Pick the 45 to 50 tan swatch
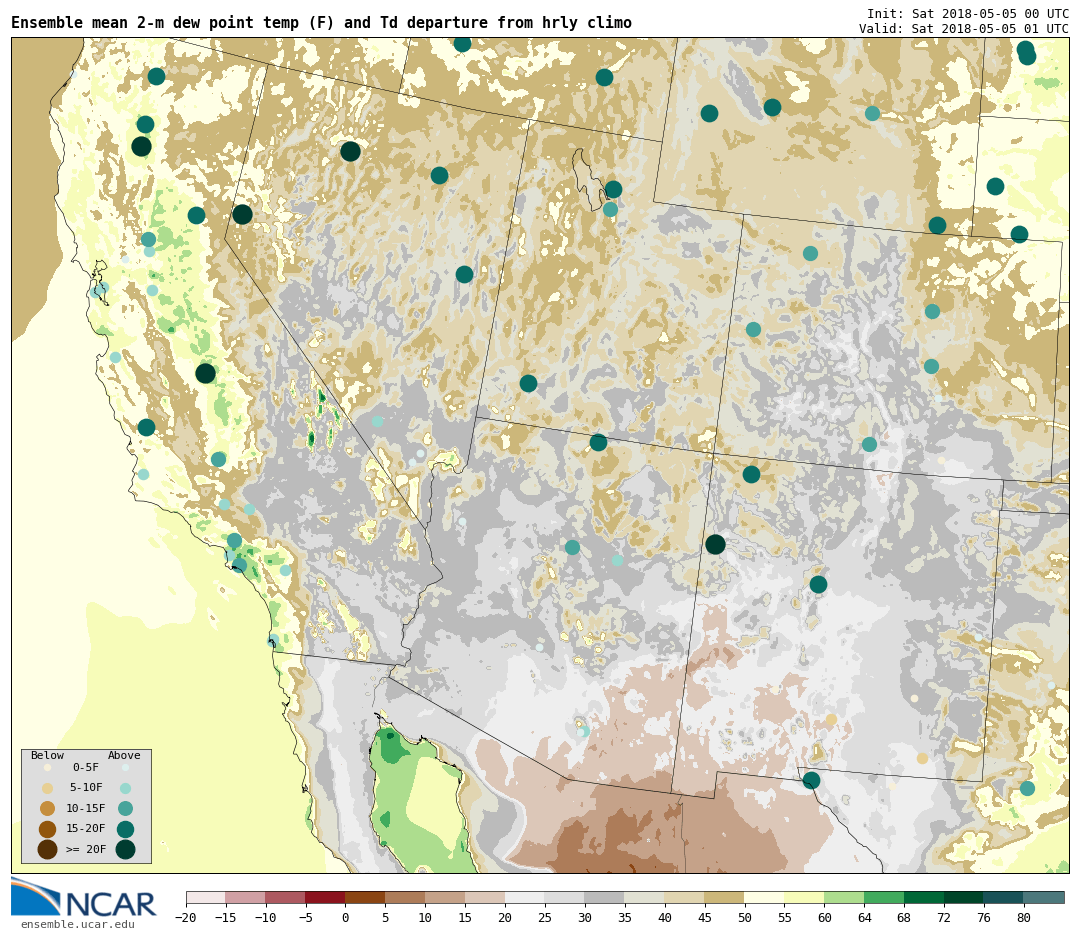This screenshot has width=1080, height=936. [x=725, y=897]
